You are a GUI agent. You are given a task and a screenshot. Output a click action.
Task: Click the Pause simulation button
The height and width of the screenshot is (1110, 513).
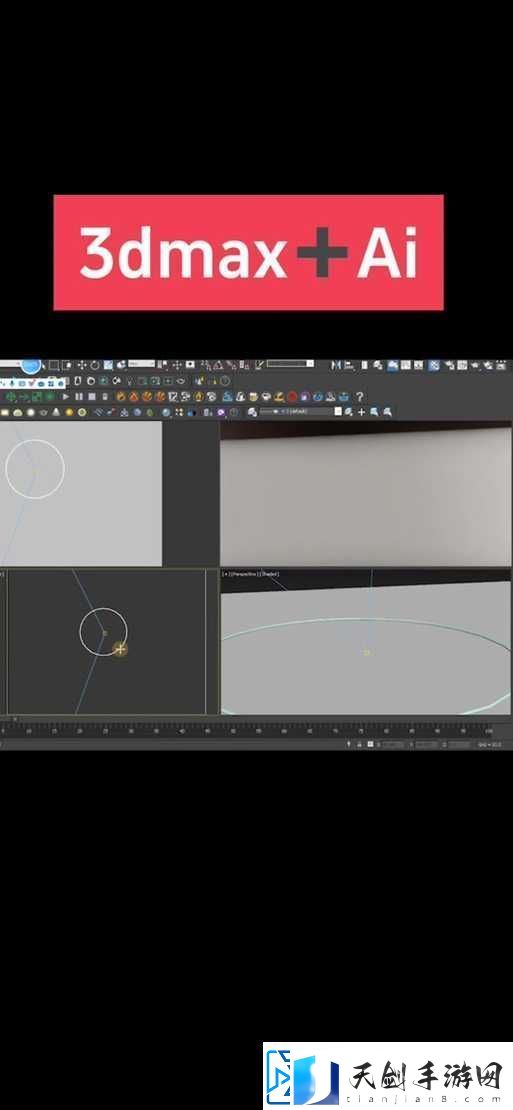pyautogui.click(x=79, y=396)
